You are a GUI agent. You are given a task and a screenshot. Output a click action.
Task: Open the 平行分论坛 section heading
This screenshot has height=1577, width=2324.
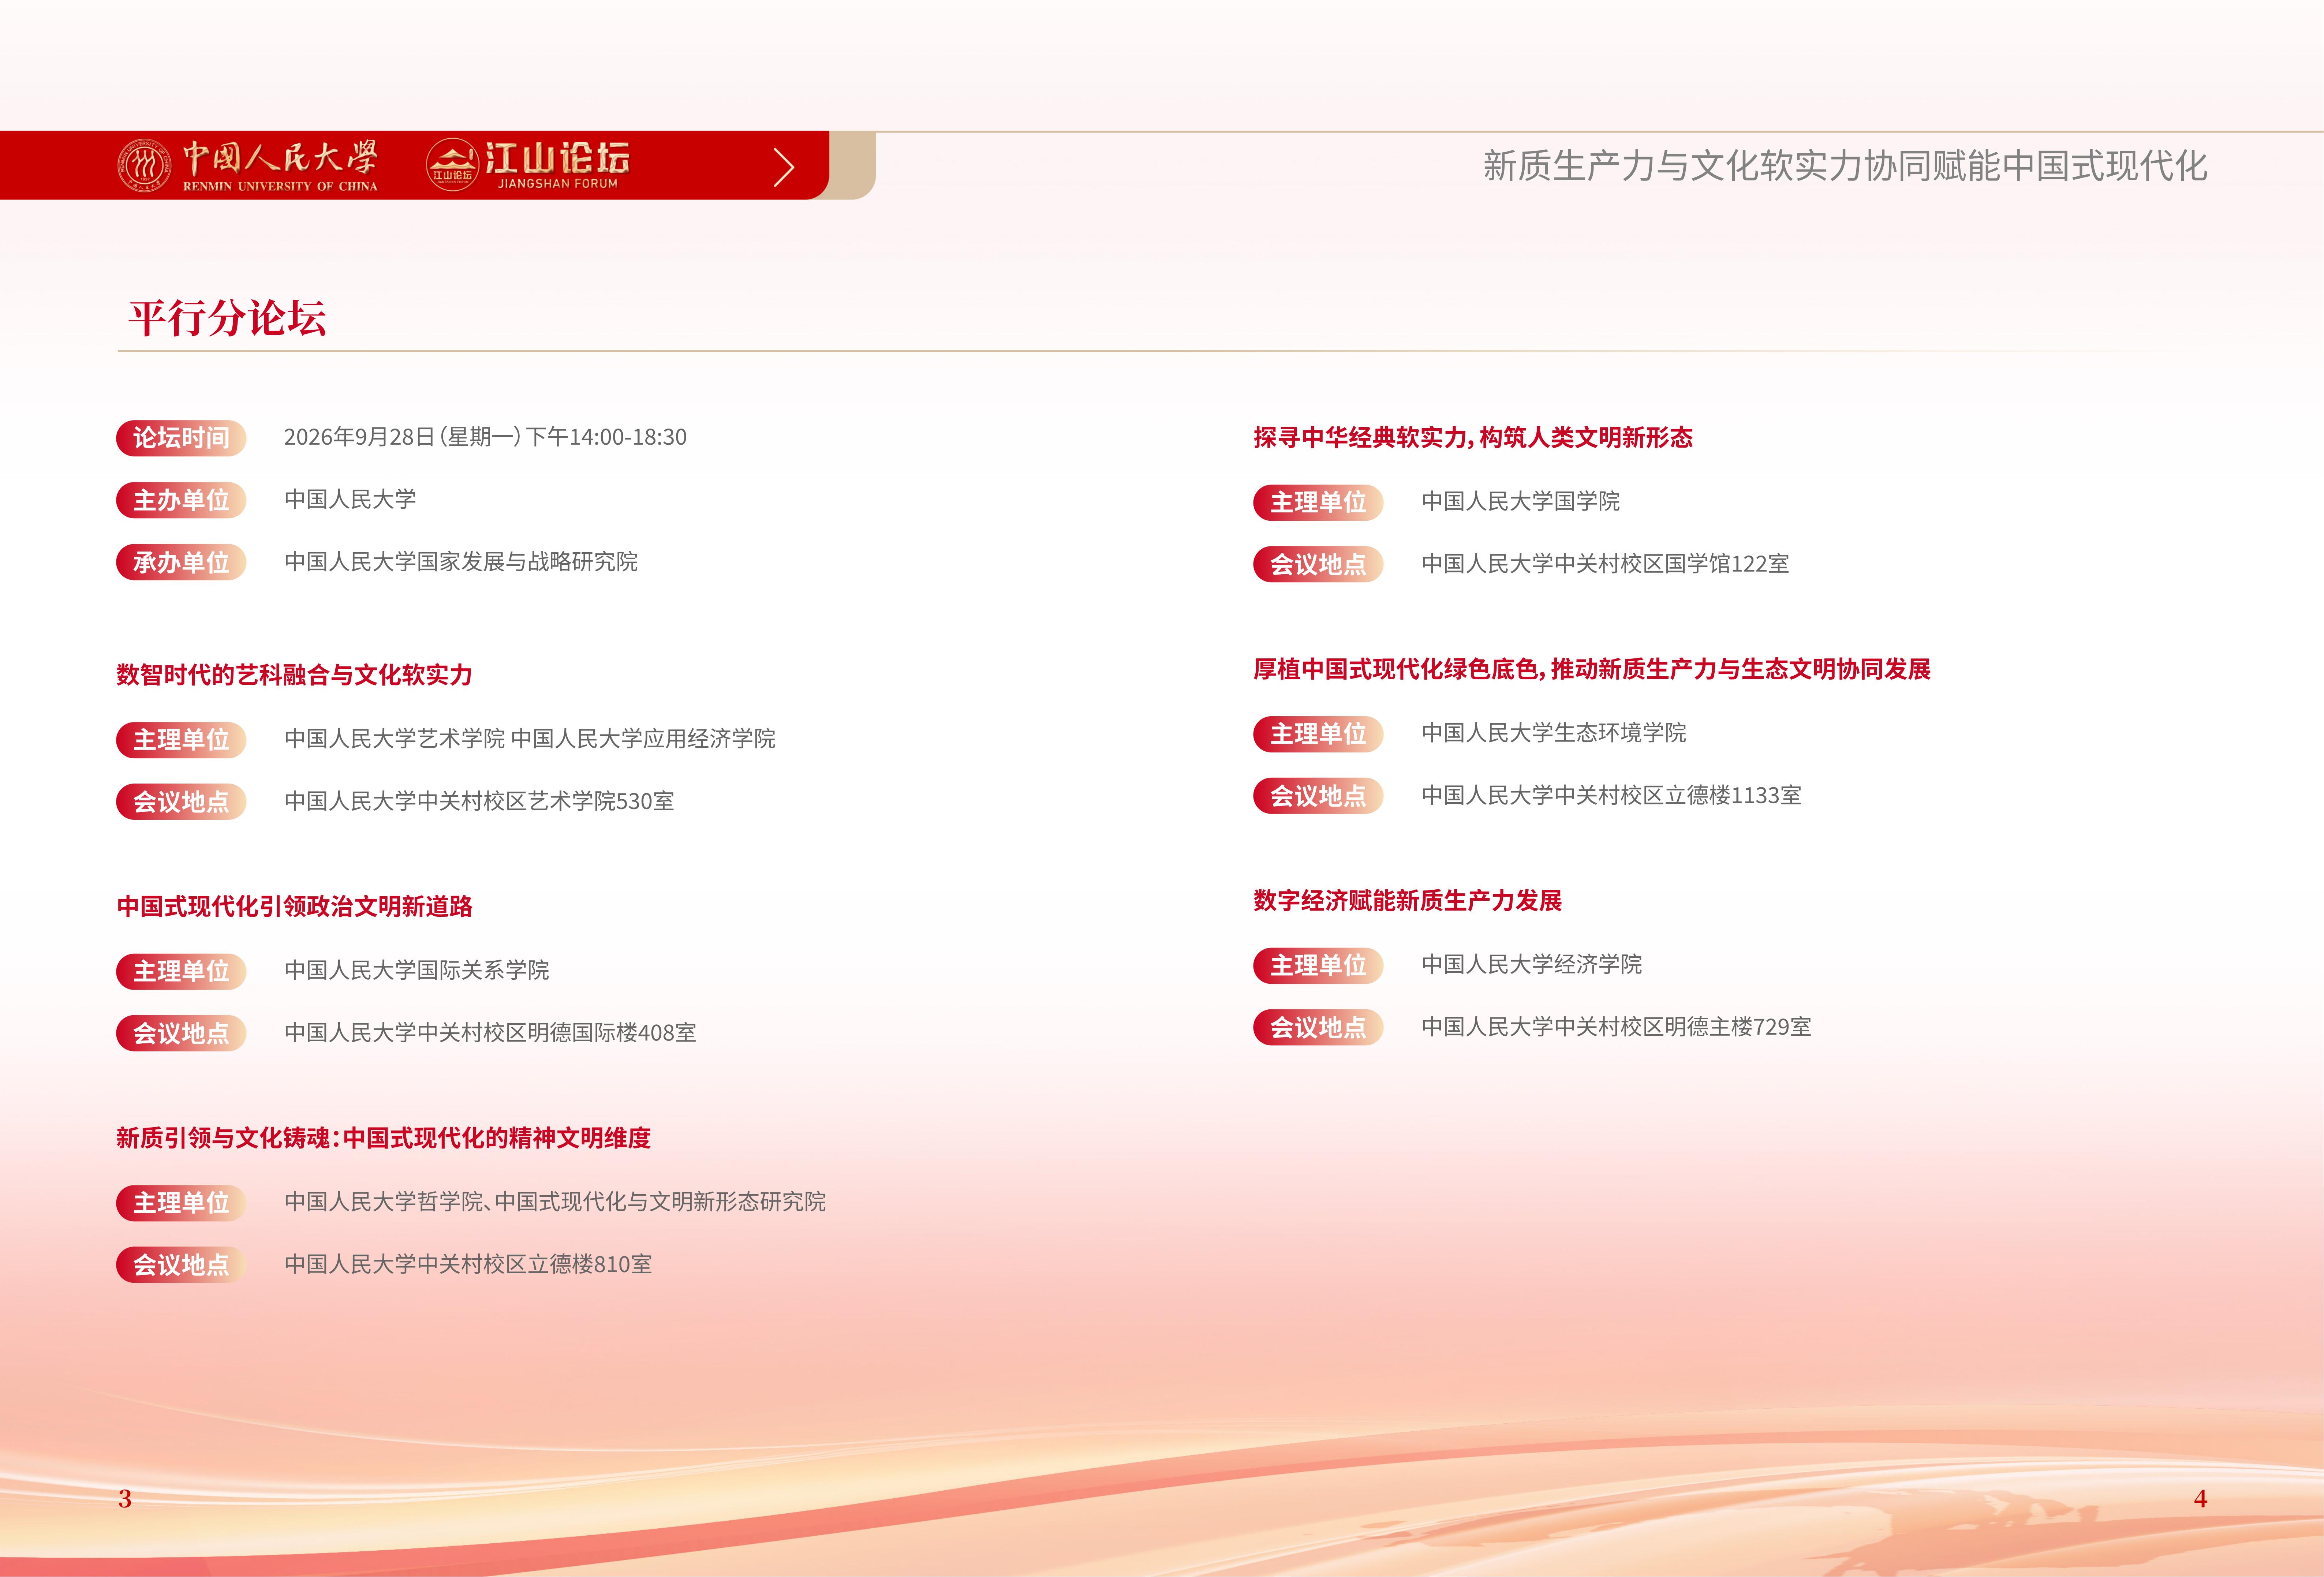(228, 318)
